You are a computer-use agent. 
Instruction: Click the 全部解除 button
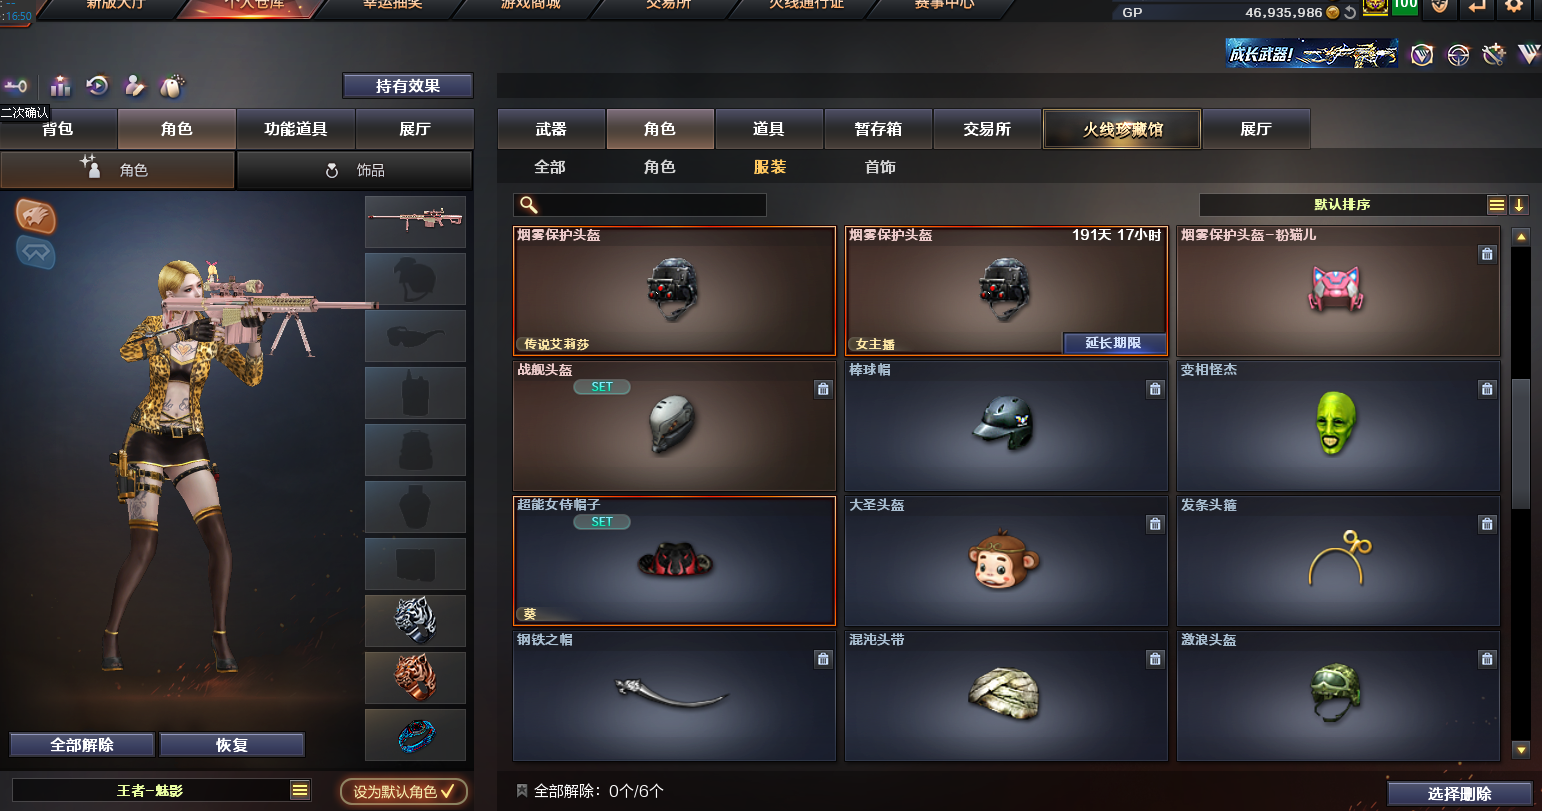[x=82, y=745]
